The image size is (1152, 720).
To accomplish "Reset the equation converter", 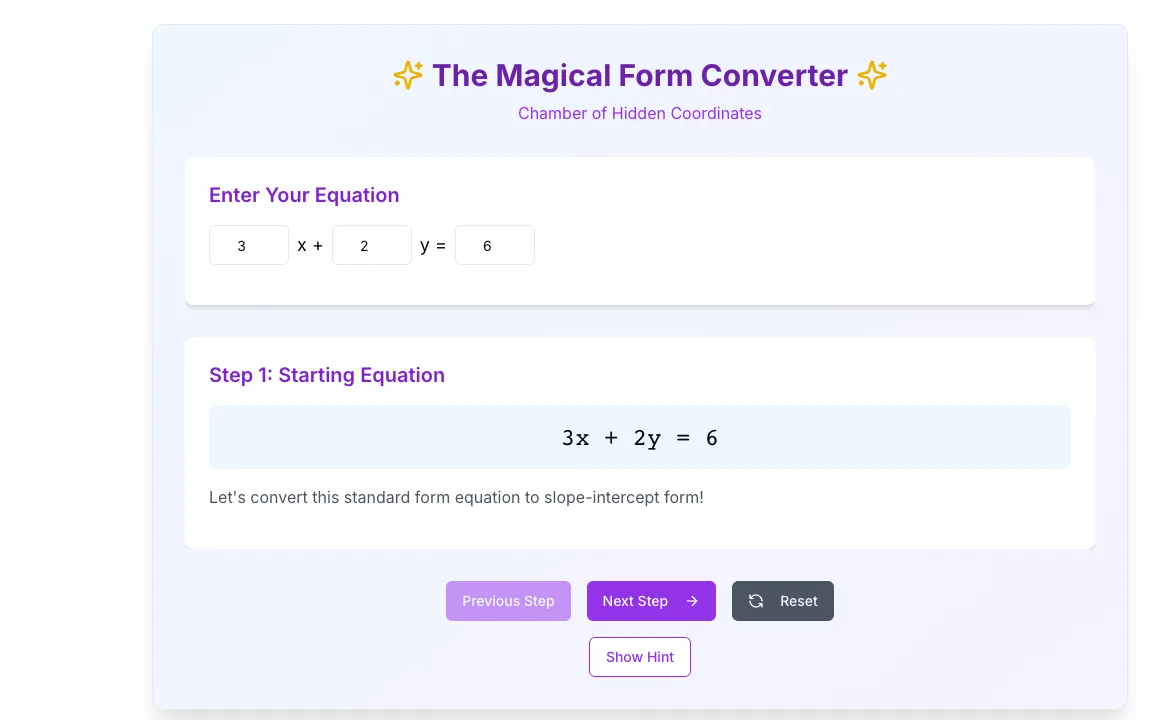I will tap(782, 601).
